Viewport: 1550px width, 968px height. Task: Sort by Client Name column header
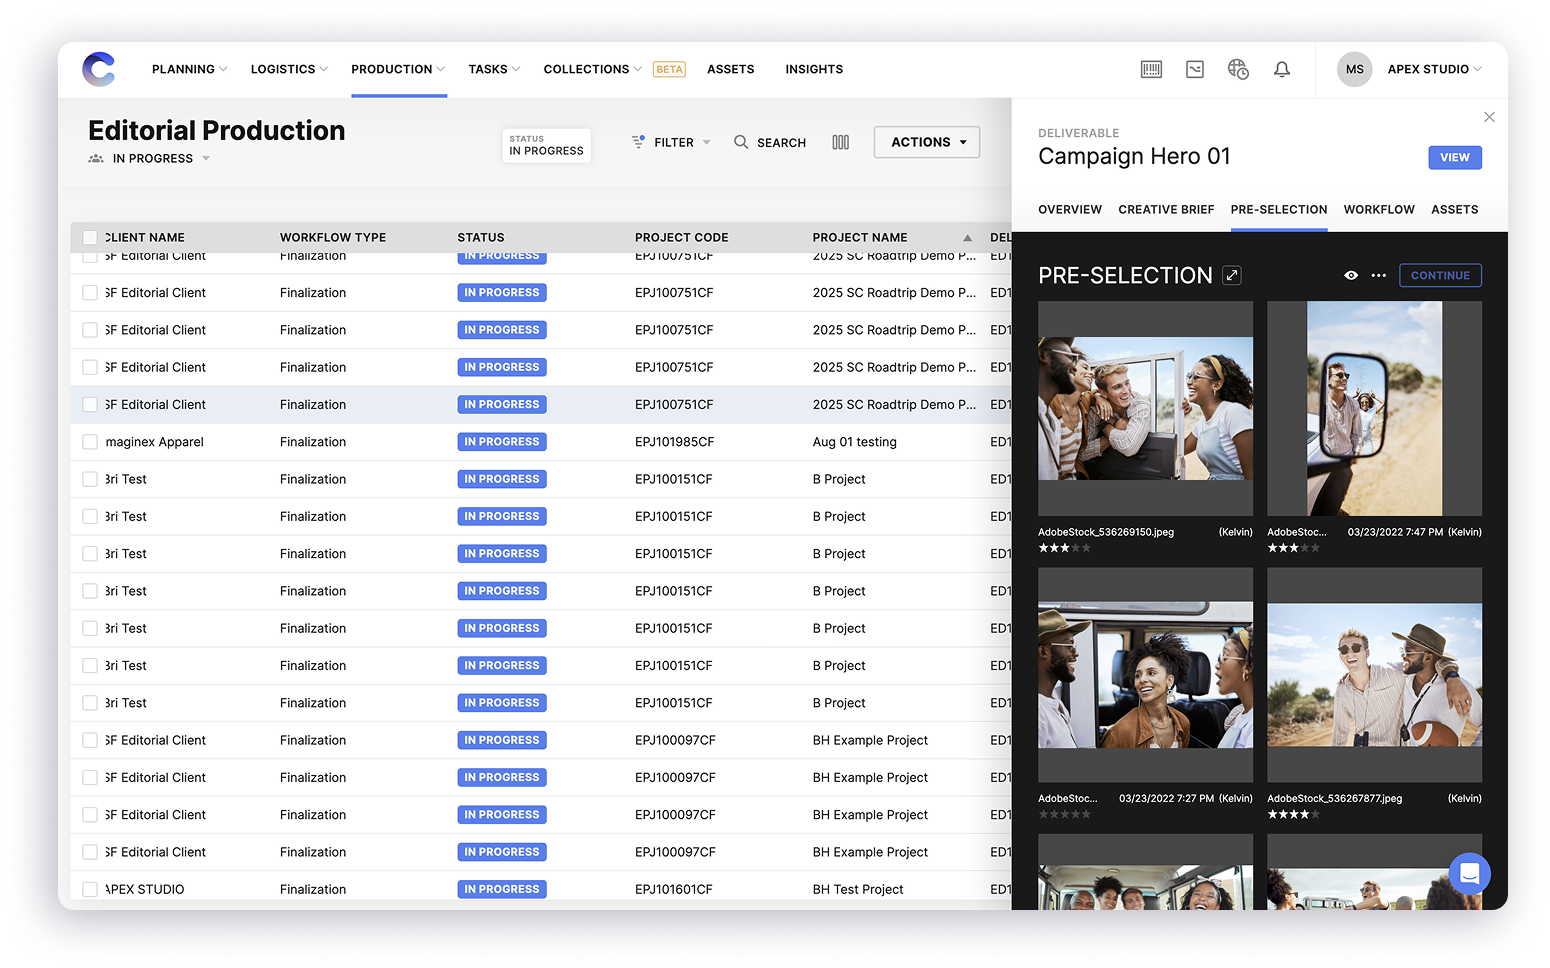[145, 237]
